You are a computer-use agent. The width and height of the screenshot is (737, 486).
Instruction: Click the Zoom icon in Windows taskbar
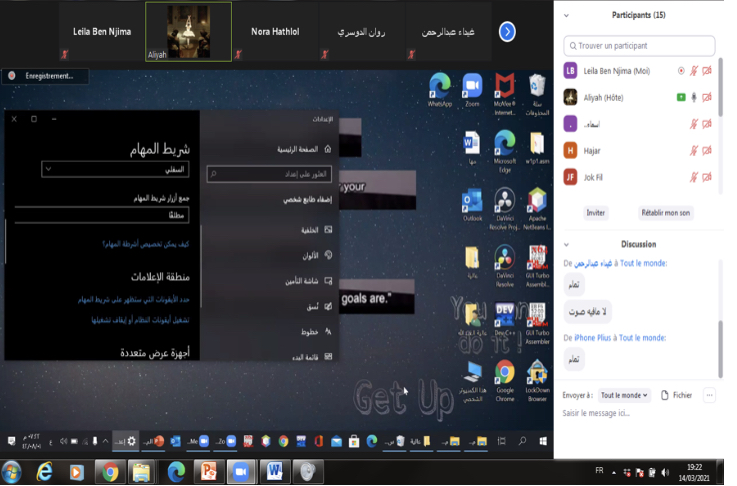(241, 471)
